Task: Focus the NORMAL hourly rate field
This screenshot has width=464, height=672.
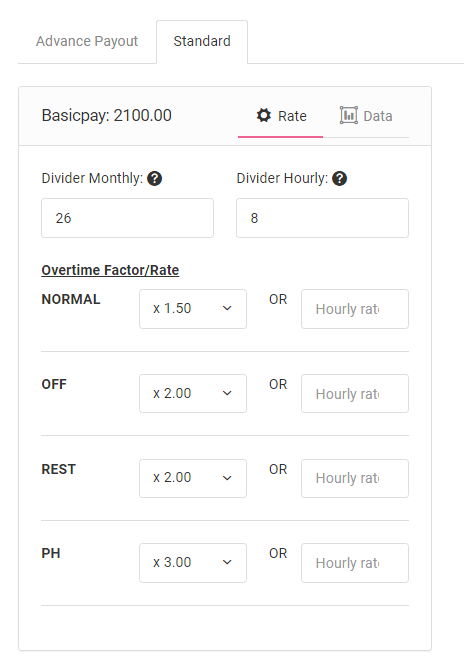Action: tap(355, 309)
